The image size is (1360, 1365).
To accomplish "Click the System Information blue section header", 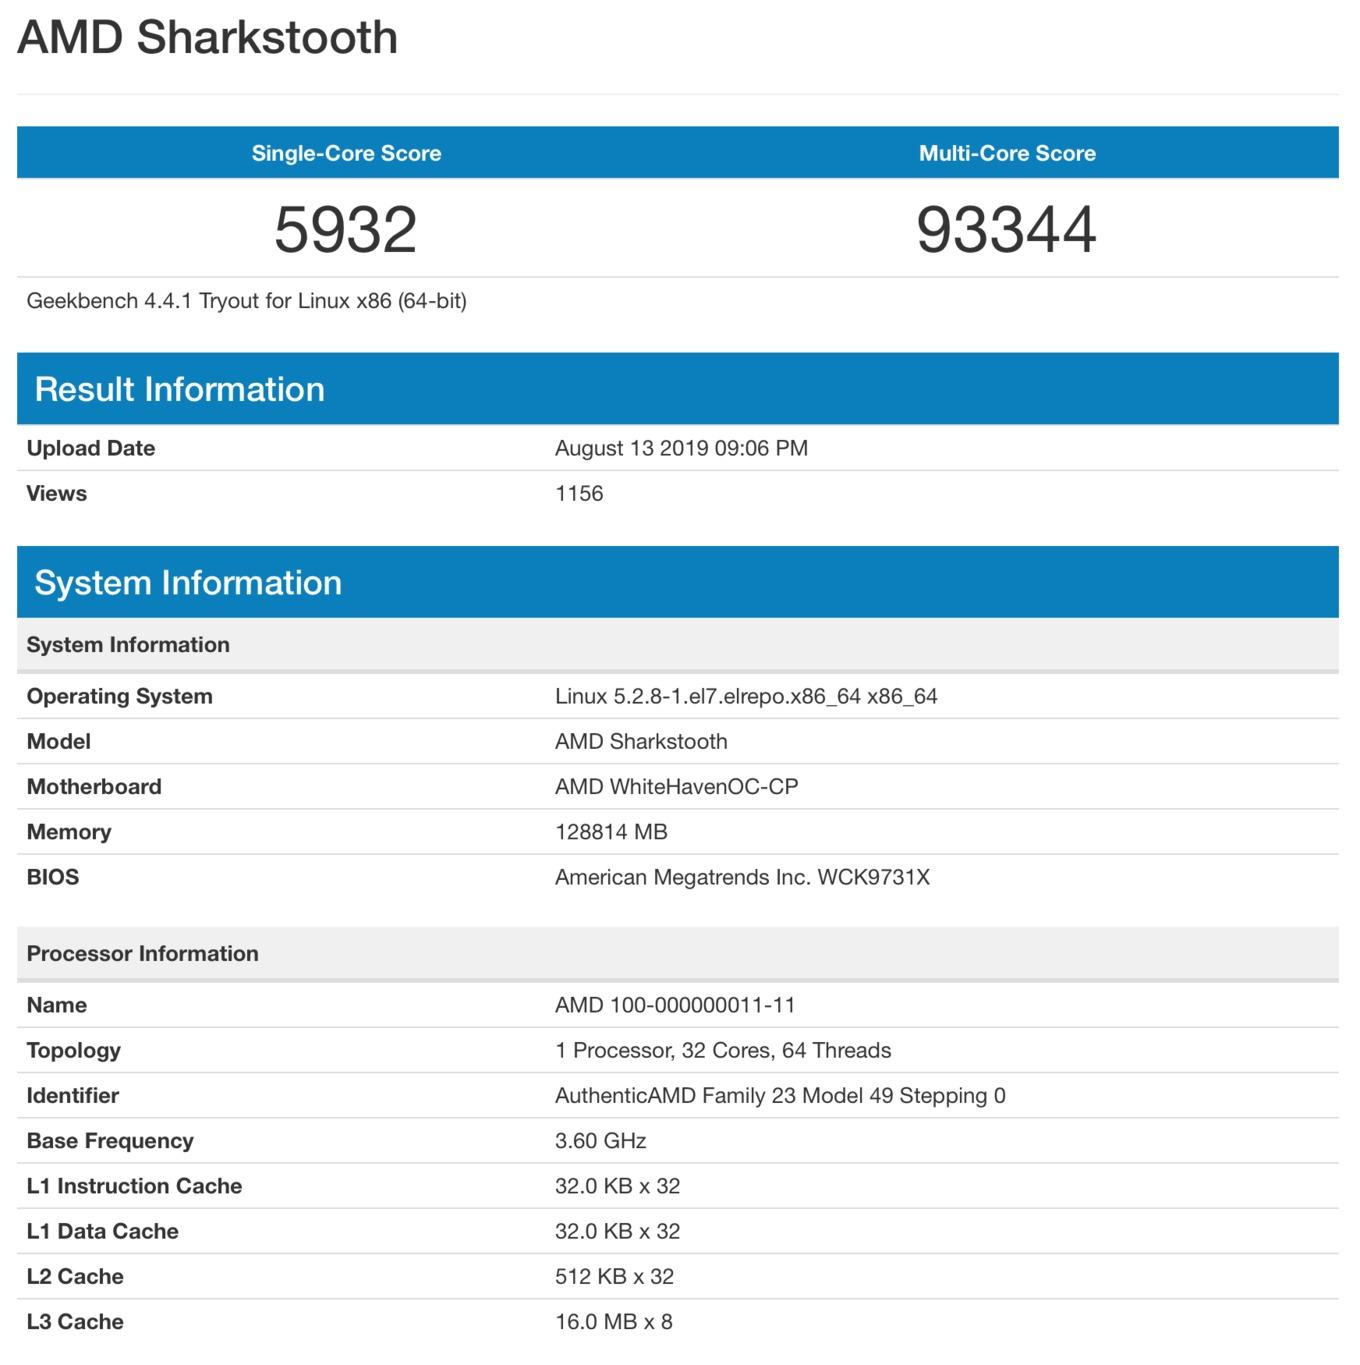I will tap(678, 582).
